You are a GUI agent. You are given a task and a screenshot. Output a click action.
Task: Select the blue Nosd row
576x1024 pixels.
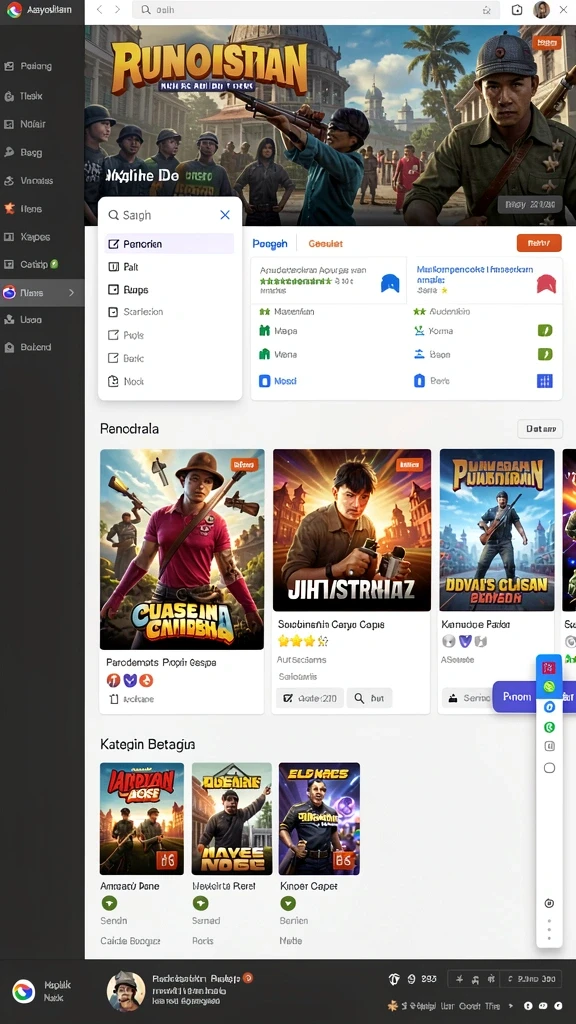pos(328,381)
